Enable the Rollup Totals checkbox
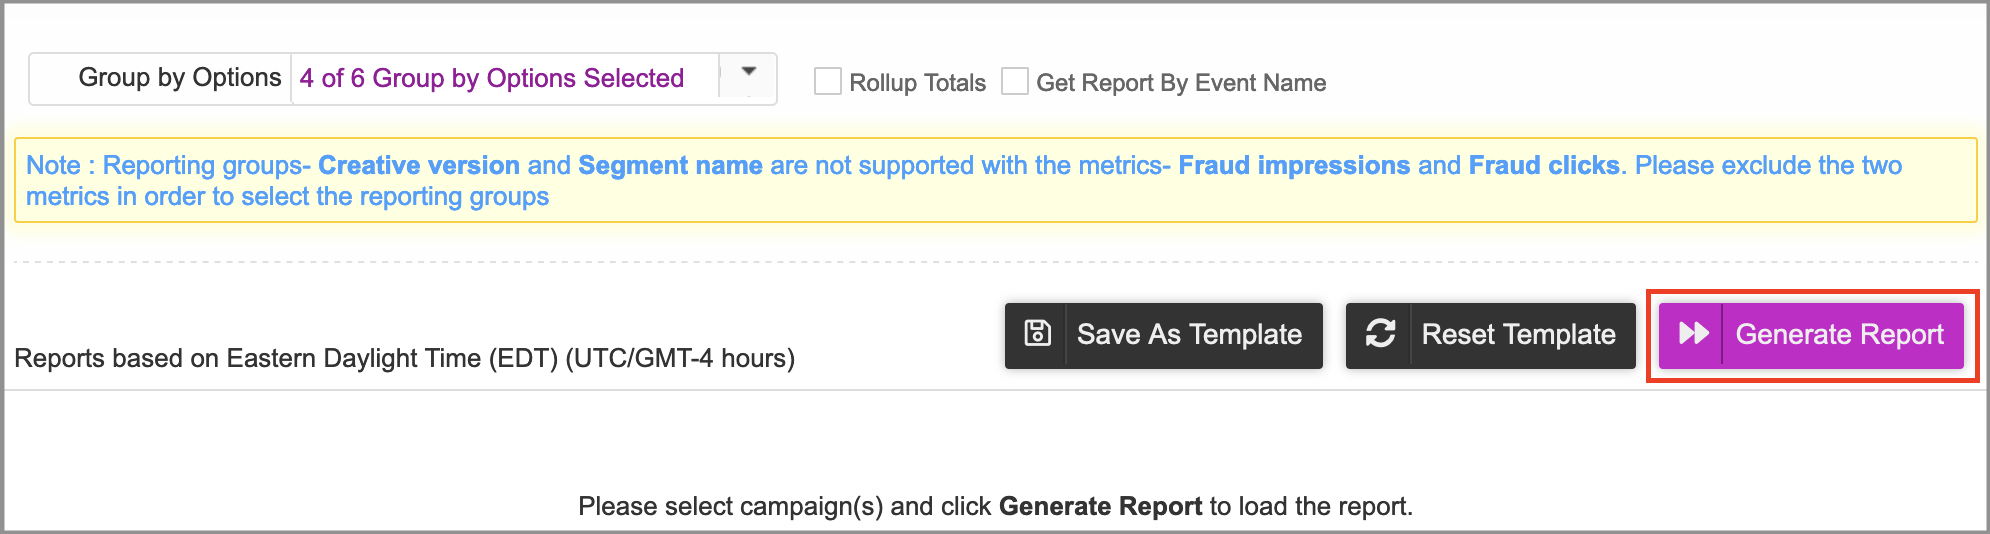Screen dimensions: 1990x534 [828, 82]
